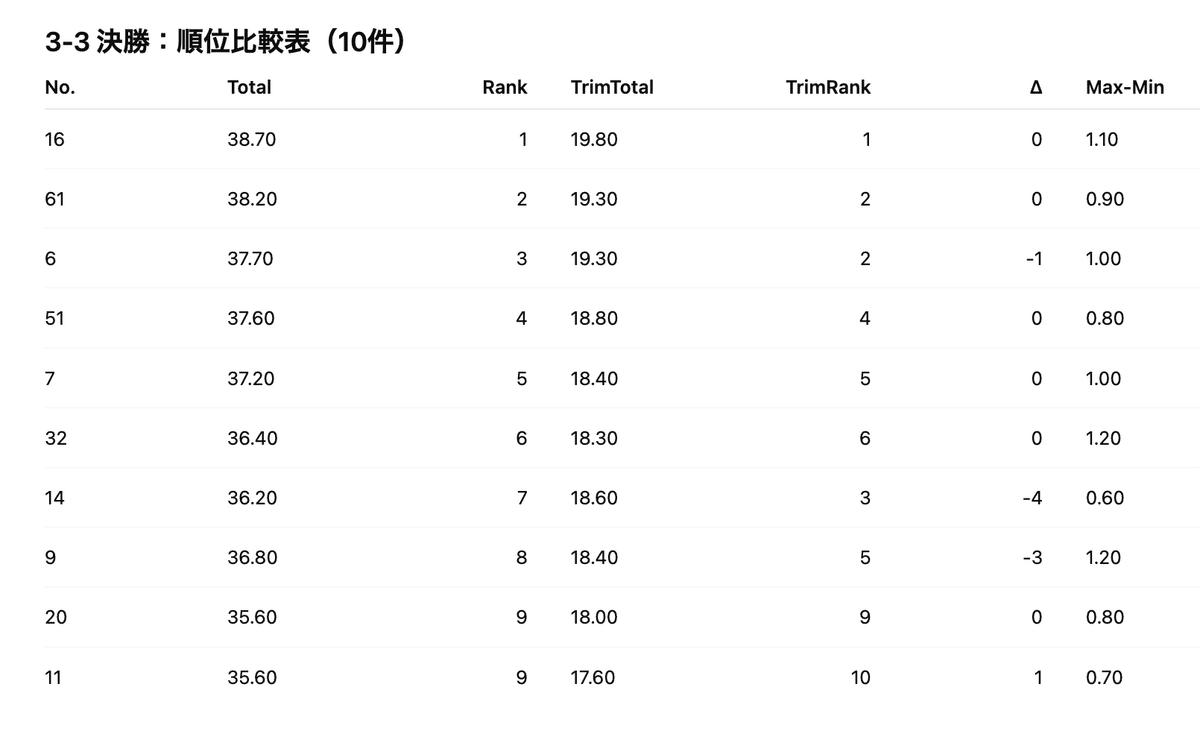Click the Total value 37.70
The height and width of the screenshot is (733, 1200).
pyautogui.click(x=250, y=259)
